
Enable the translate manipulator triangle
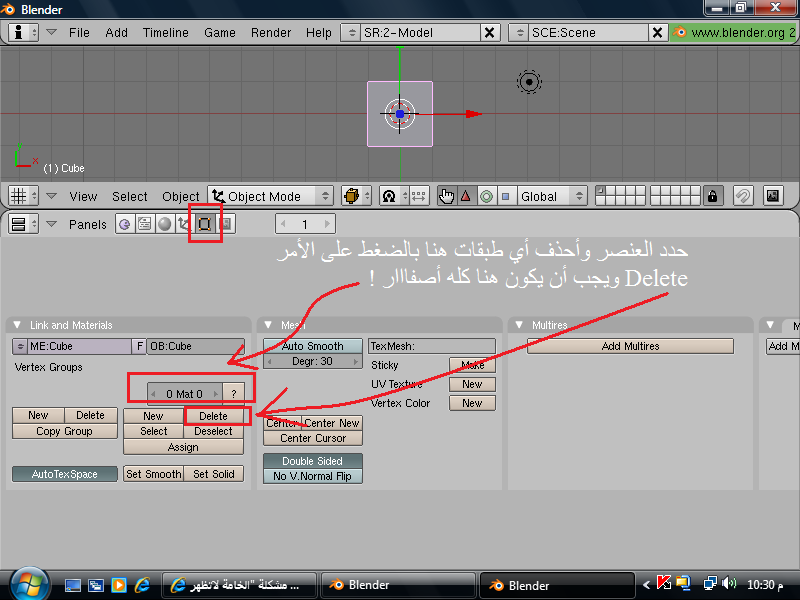pos(466,196)
